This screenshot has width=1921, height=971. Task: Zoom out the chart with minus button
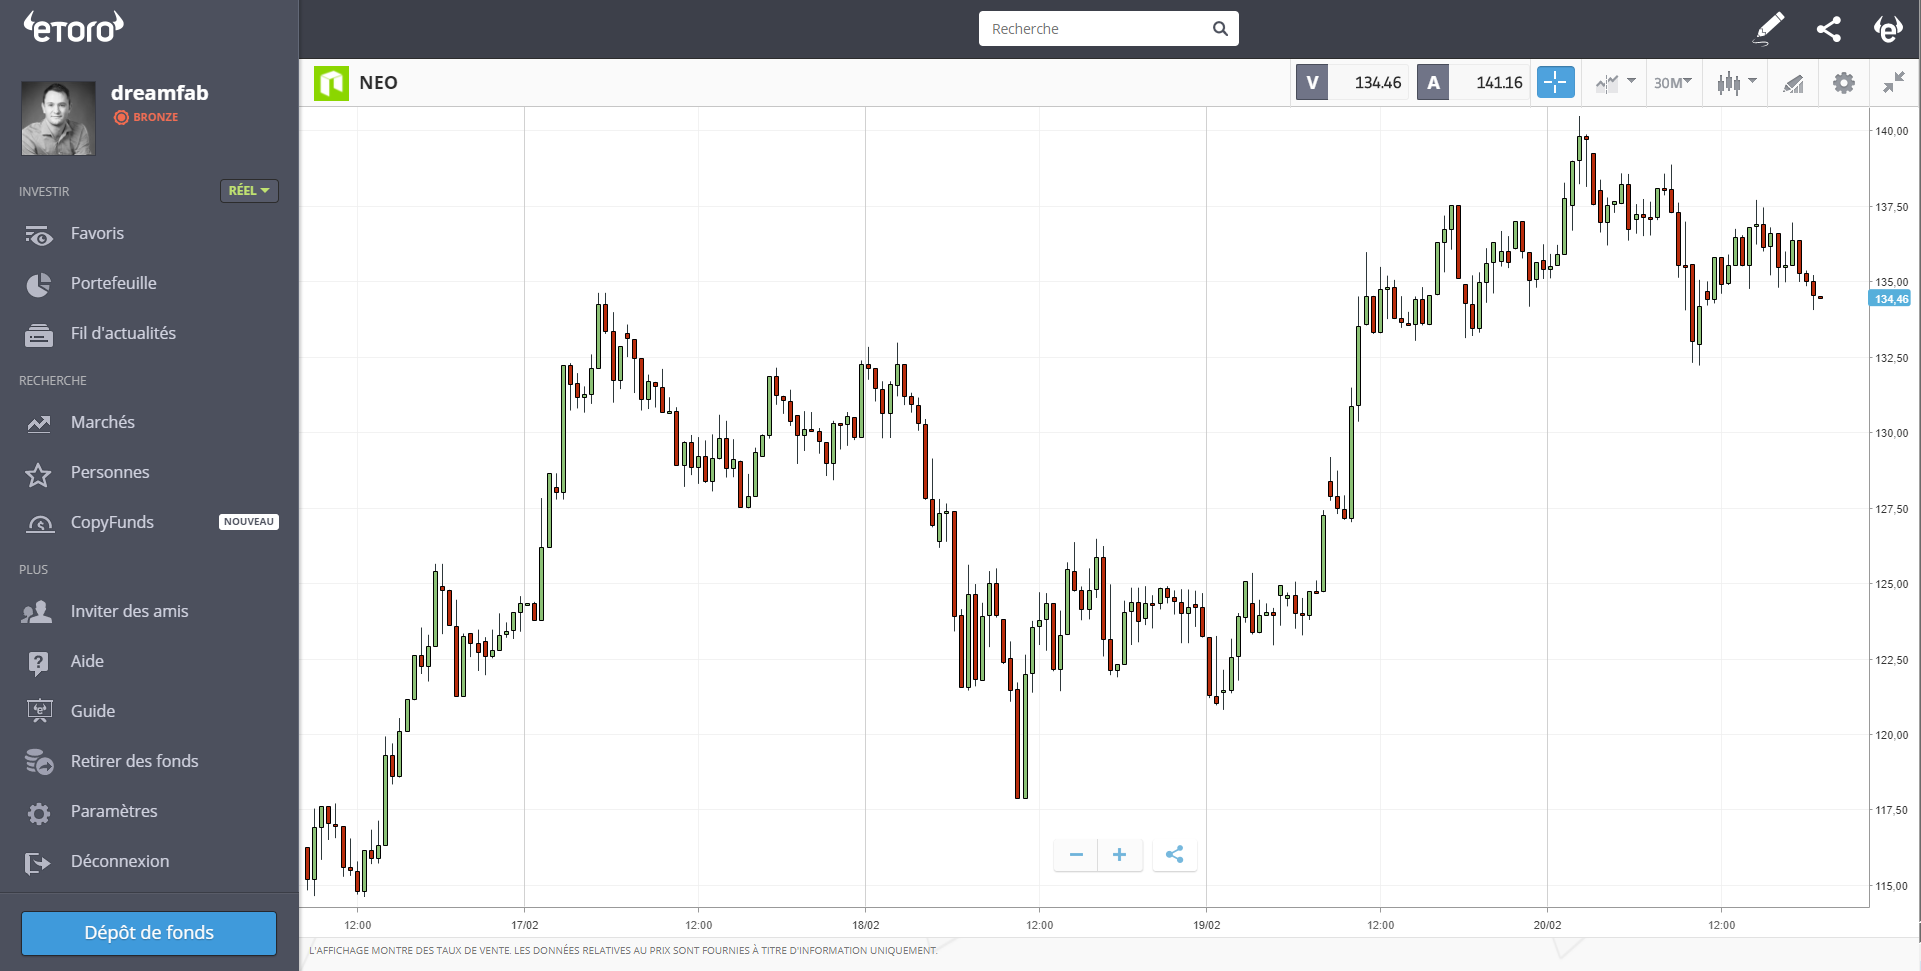(1076, 854)
